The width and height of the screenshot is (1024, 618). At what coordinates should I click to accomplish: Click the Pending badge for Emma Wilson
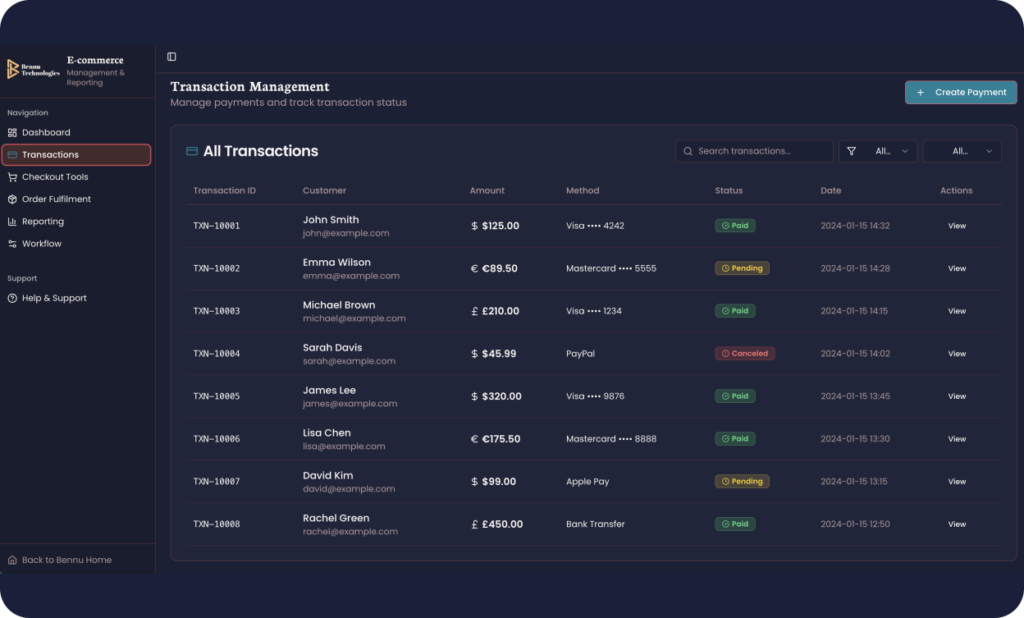point(742,268)
